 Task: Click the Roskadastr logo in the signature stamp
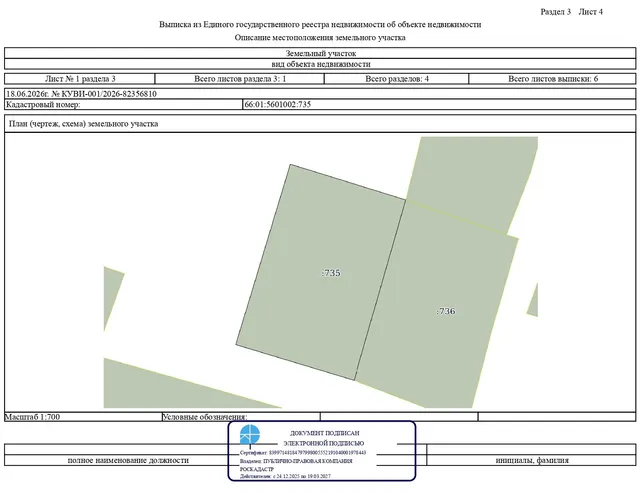click(x=250, y=435)
